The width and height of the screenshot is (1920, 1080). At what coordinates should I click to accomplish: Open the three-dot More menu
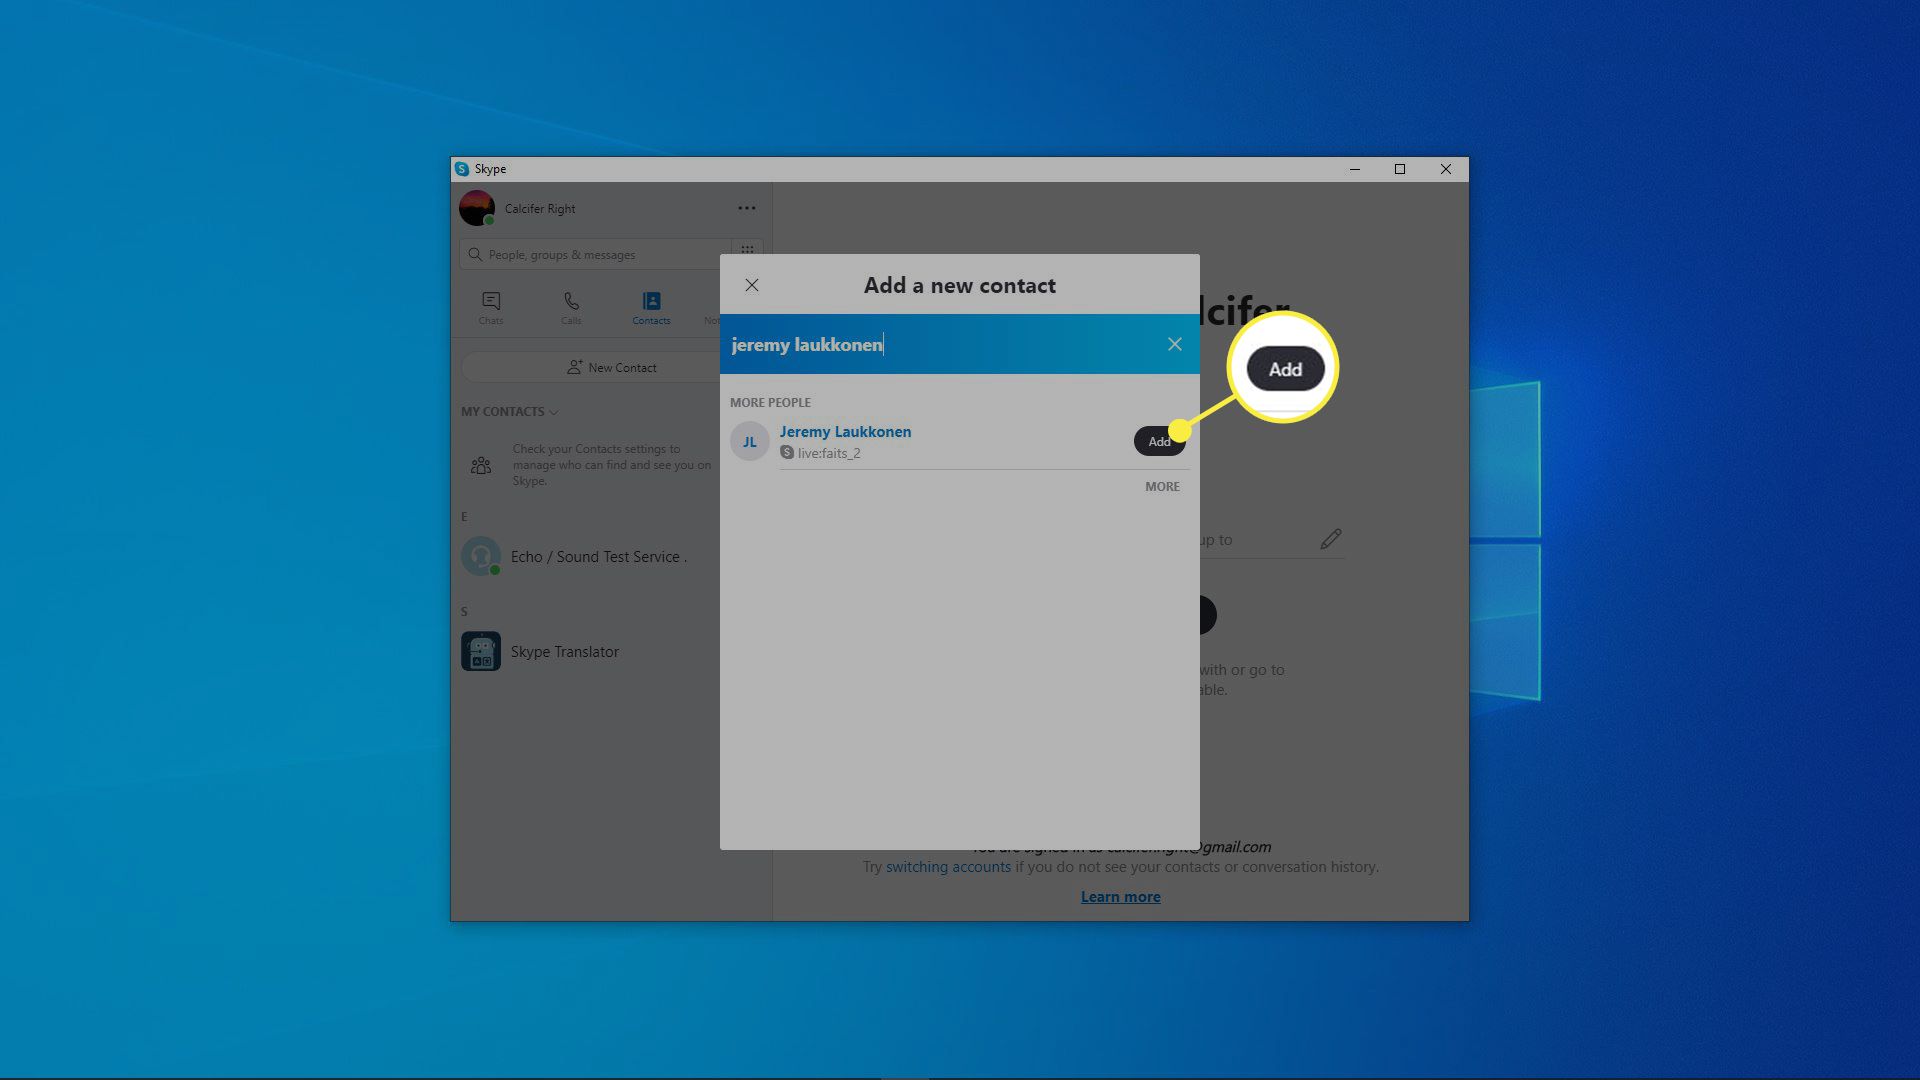(747, 208)
